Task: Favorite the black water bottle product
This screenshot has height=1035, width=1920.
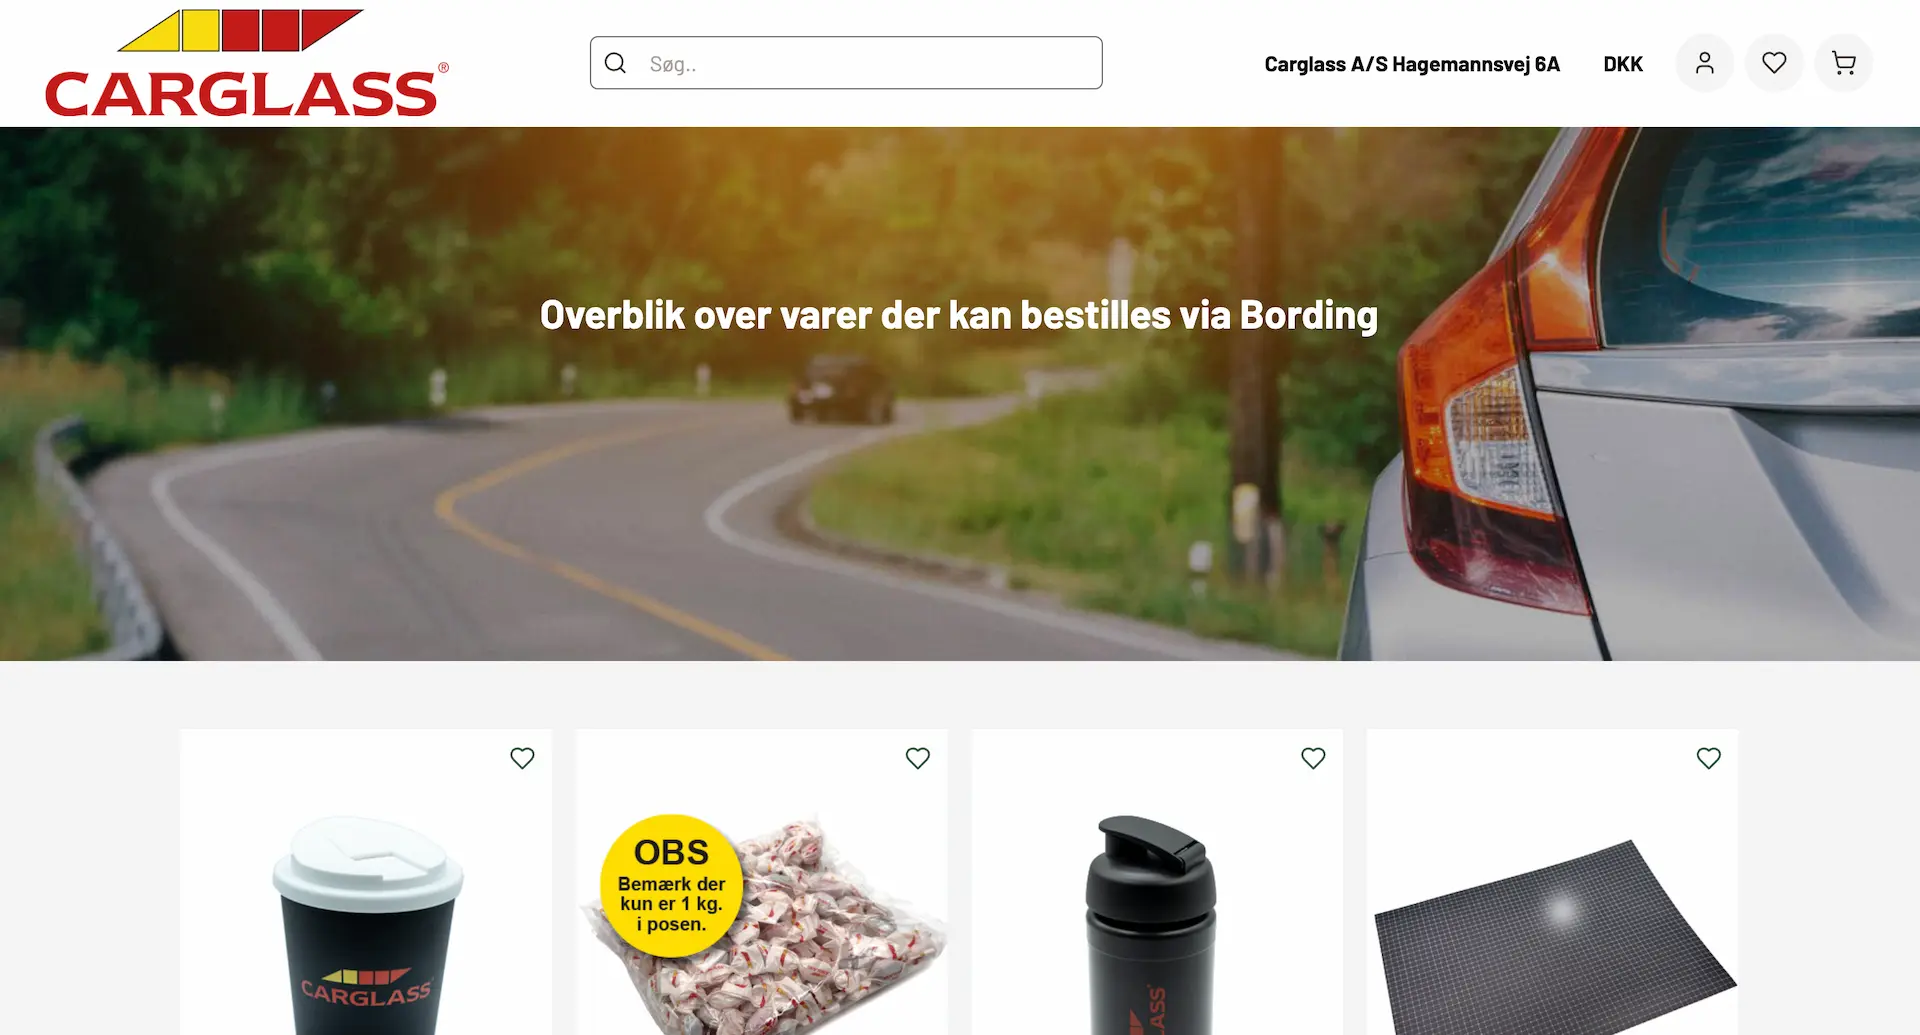Action: click(1313, 758)
